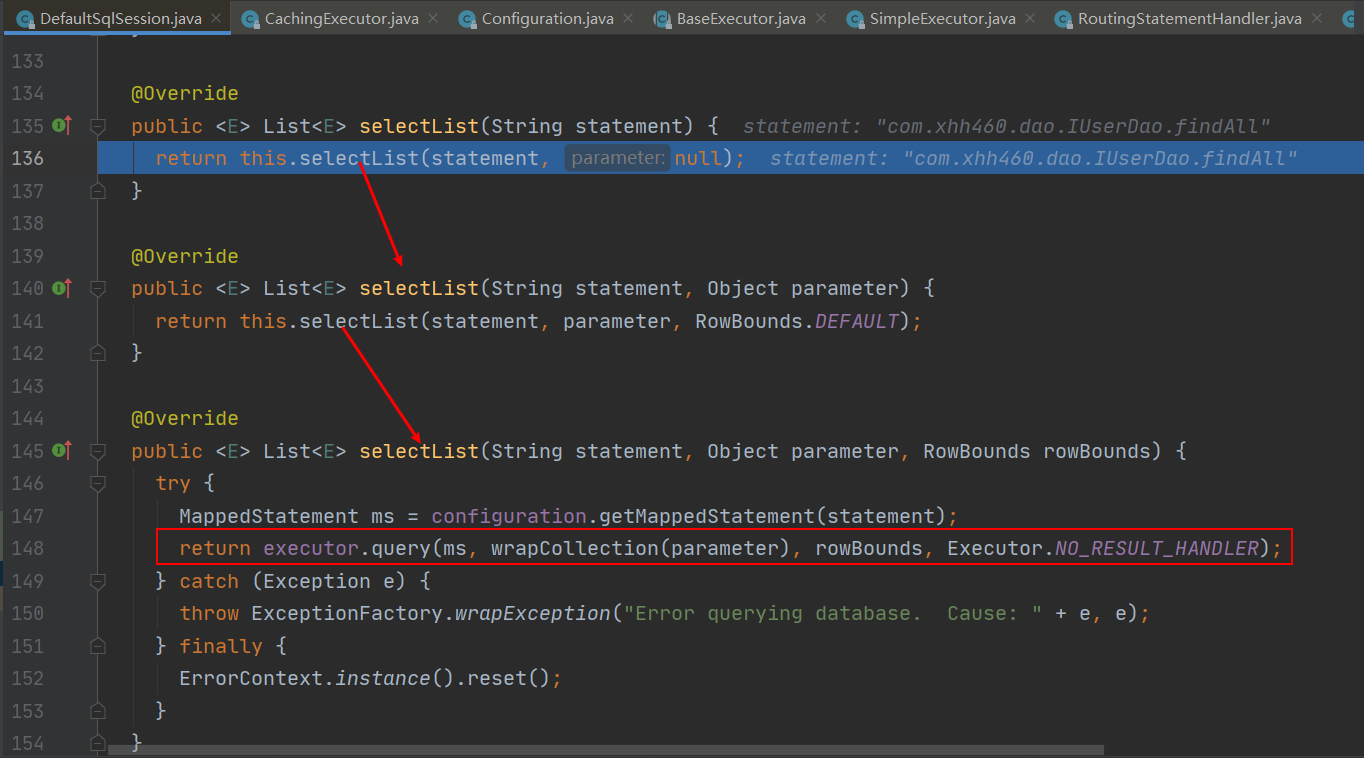This screenshot has width=1364, height=758.
Task: Click the reset() call on line 152
Action: pos(503,678)
